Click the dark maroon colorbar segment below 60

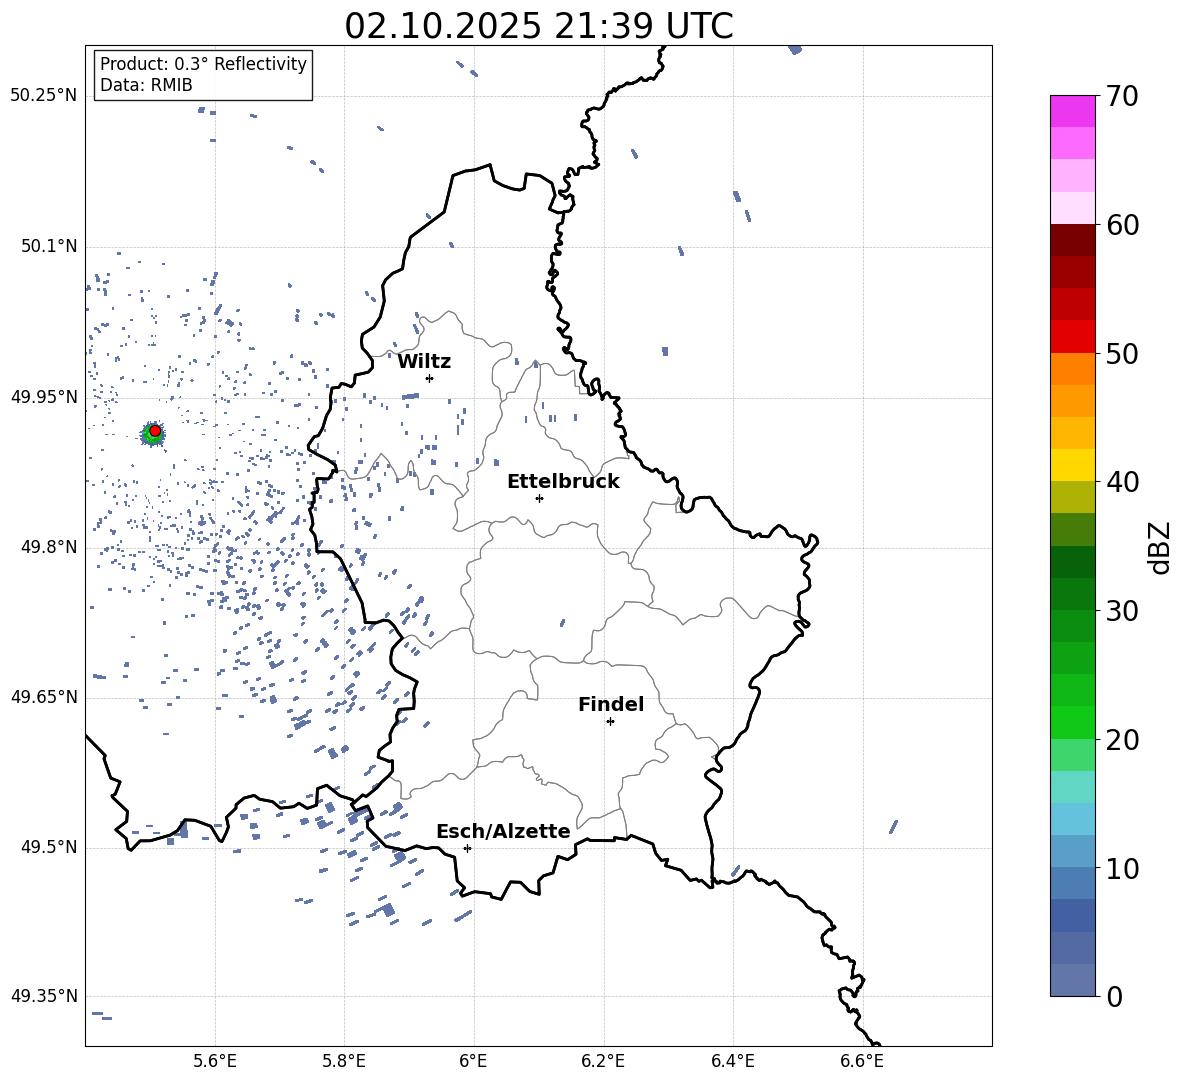(1072, 240)
